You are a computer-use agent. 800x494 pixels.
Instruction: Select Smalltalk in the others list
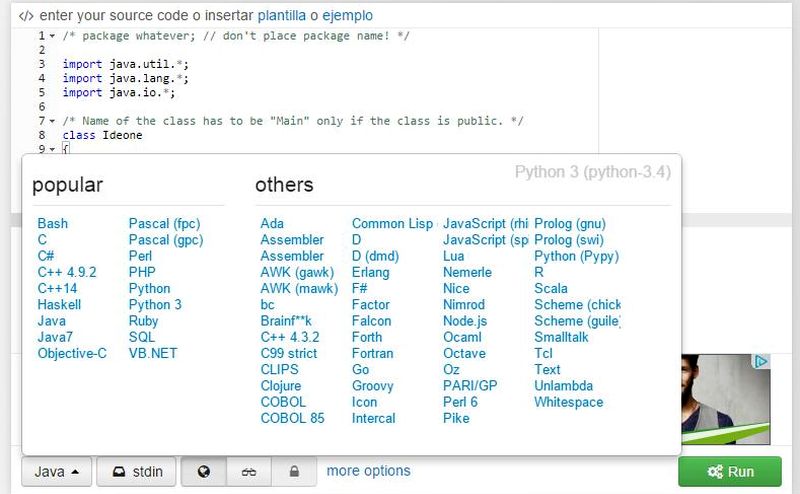tap(561, 337)
